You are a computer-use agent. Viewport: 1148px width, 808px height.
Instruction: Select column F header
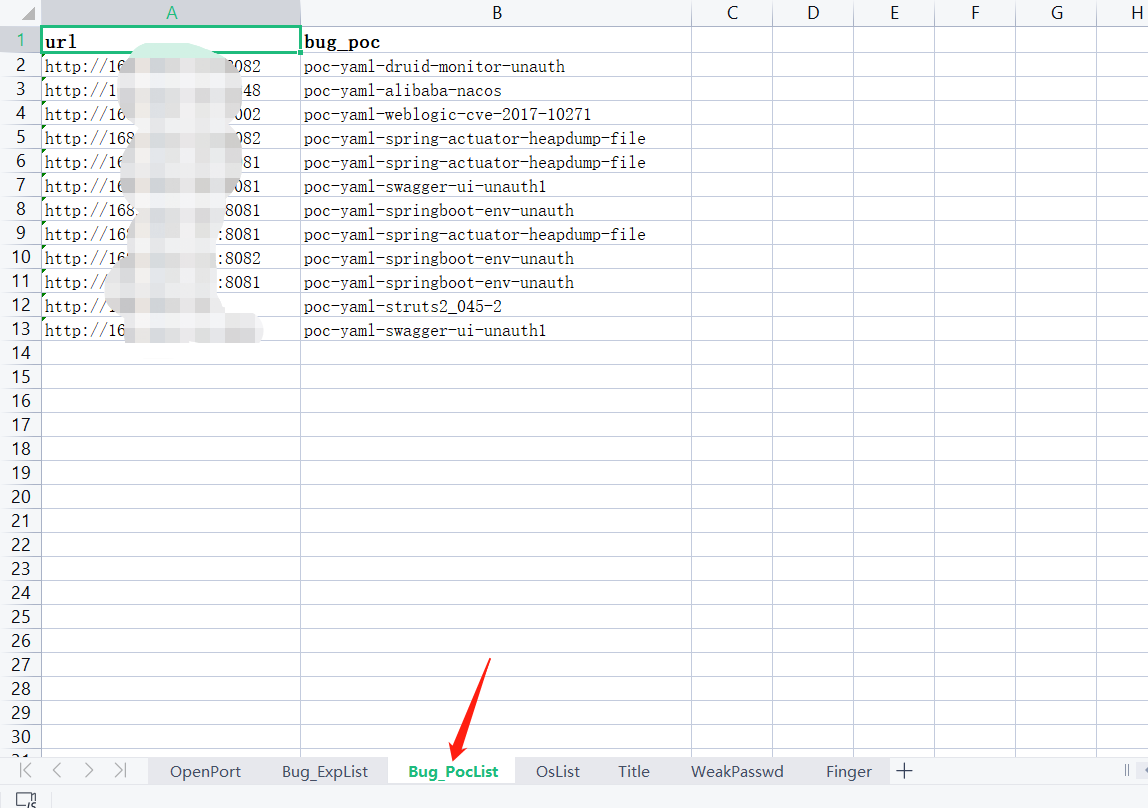975,13
